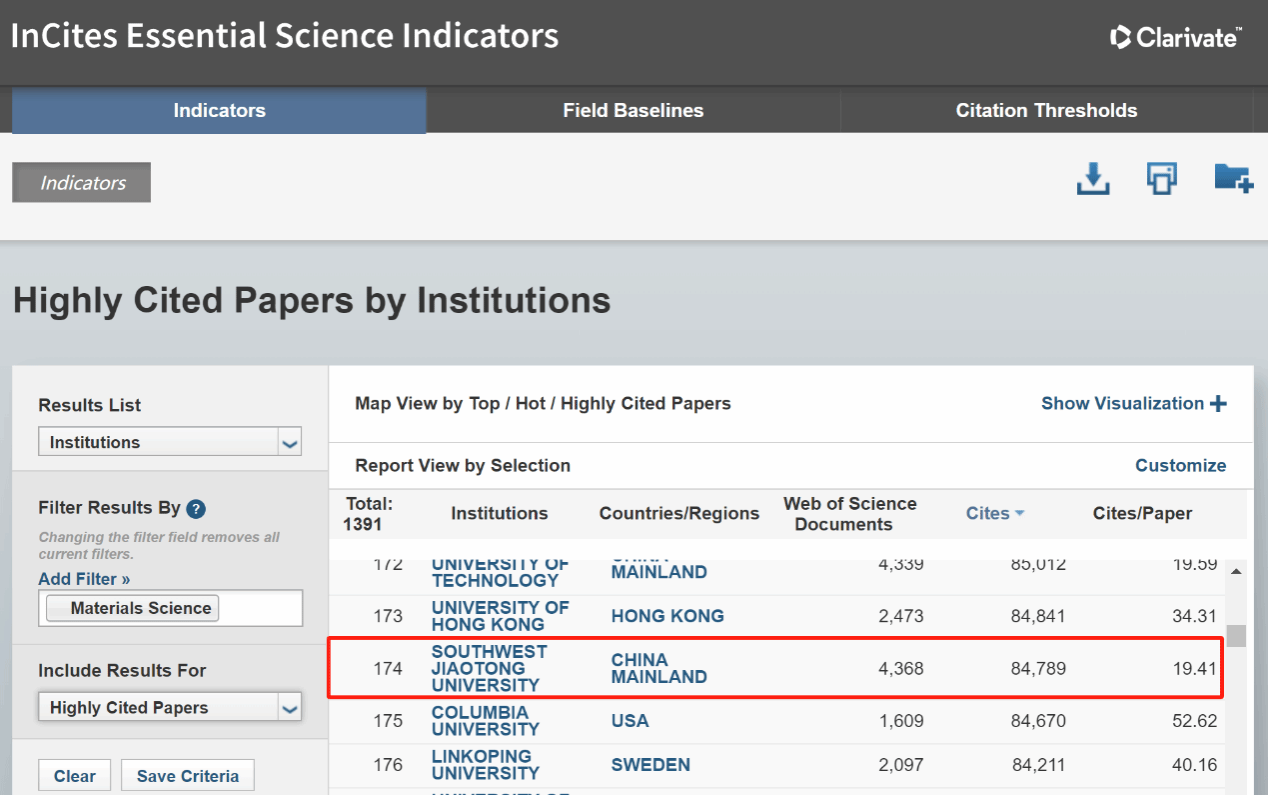Click the table vertical scrollbar thumb
This screenshot has height=795, width=1268.
(1237, 636)
